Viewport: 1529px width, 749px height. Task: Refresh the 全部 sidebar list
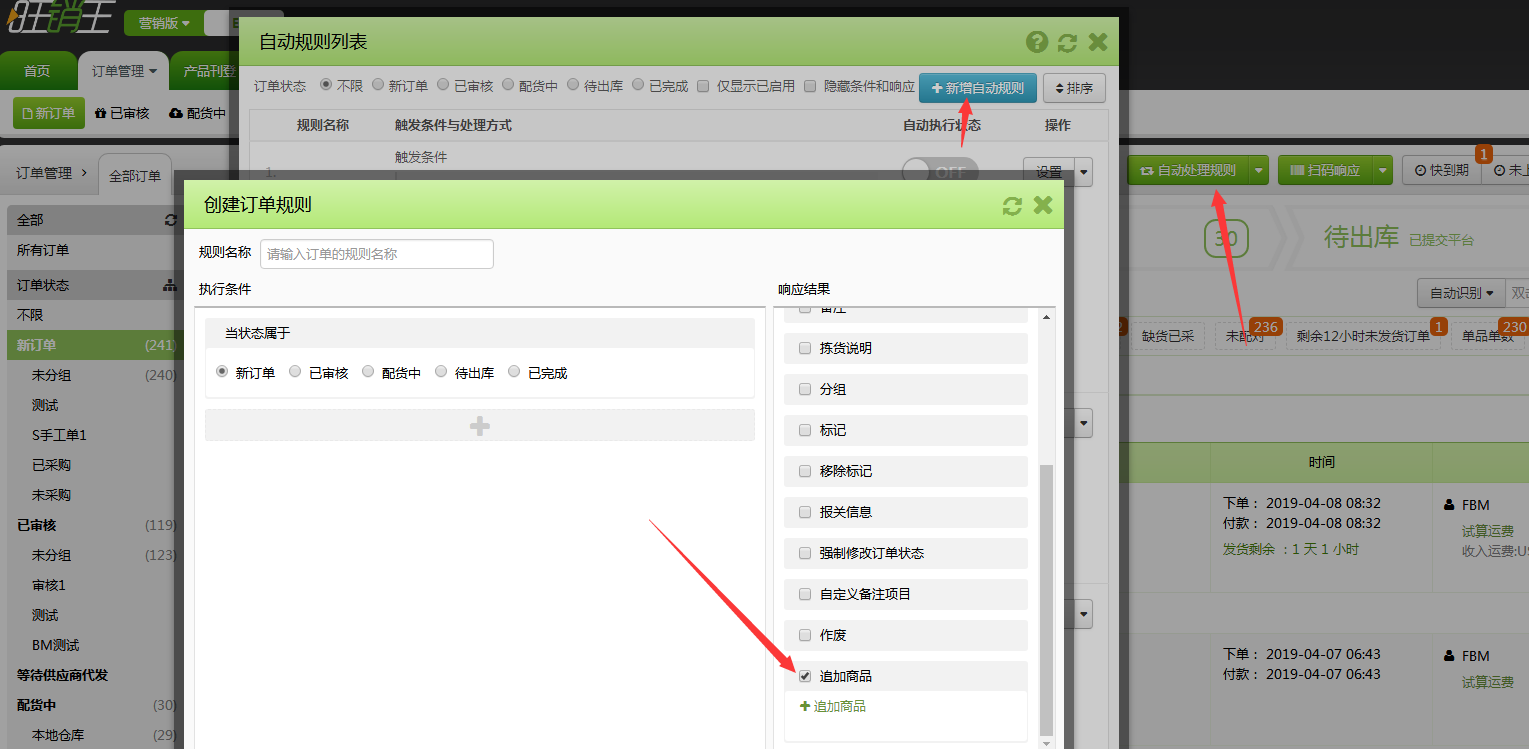[170, 220]
